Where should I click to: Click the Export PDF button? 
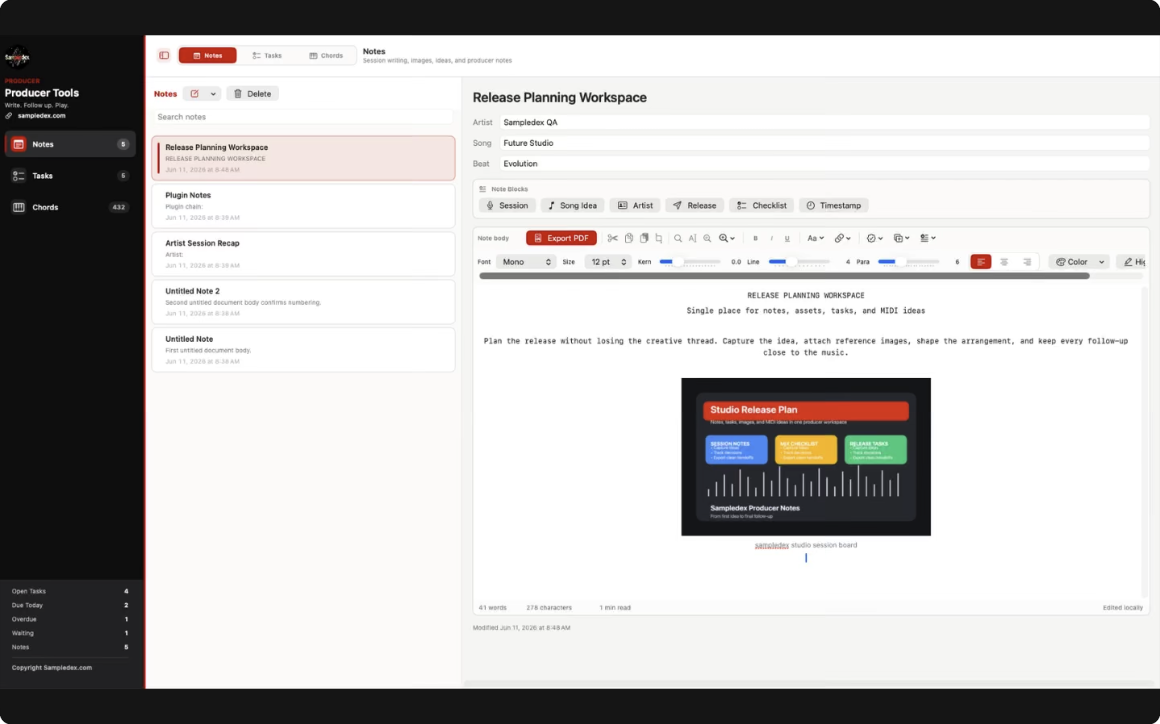(562, 238)
